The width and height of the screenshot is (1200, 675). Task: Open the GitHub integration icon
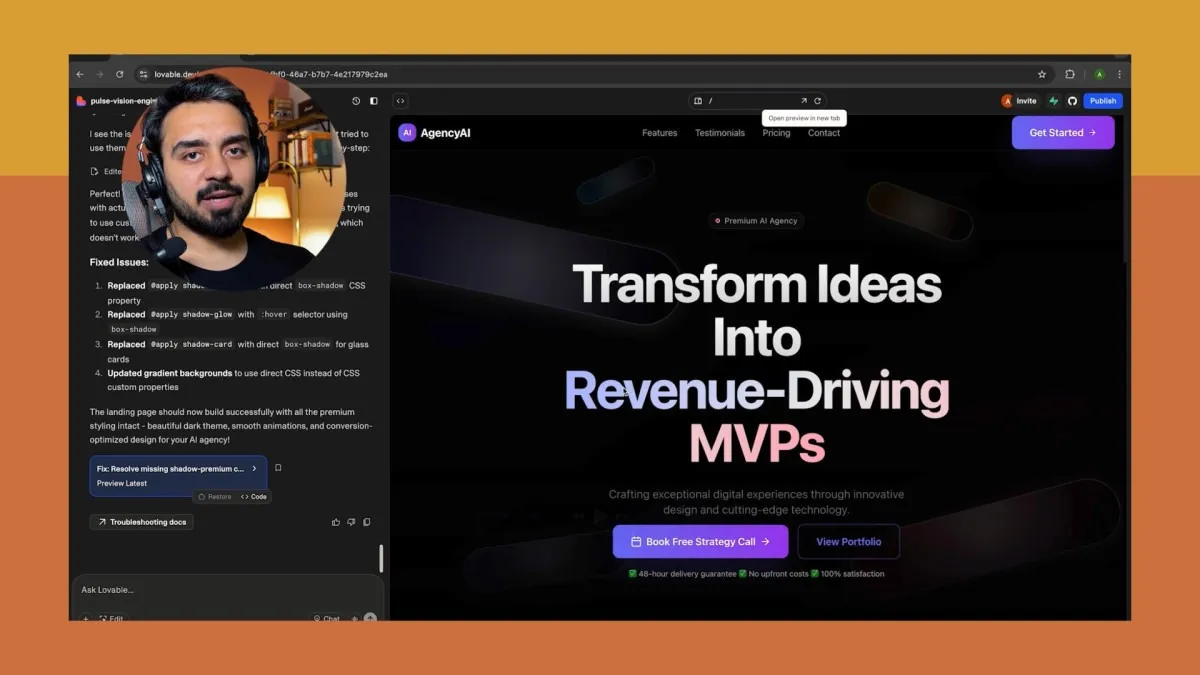point(1072,101)
